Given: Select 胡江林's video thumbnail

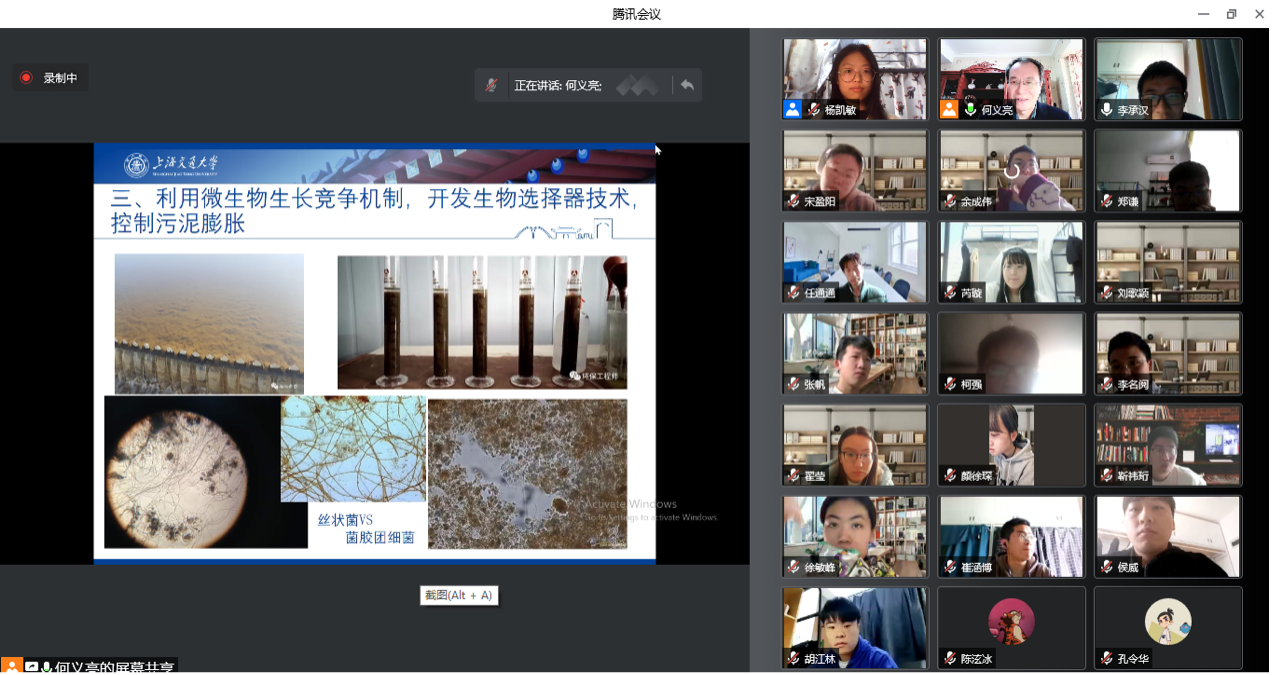Looking at the screenshot, I should tap(855, 627).
